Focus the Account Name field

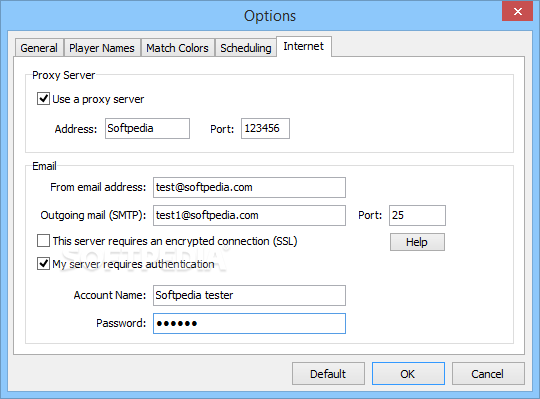(x=249, y=295)
